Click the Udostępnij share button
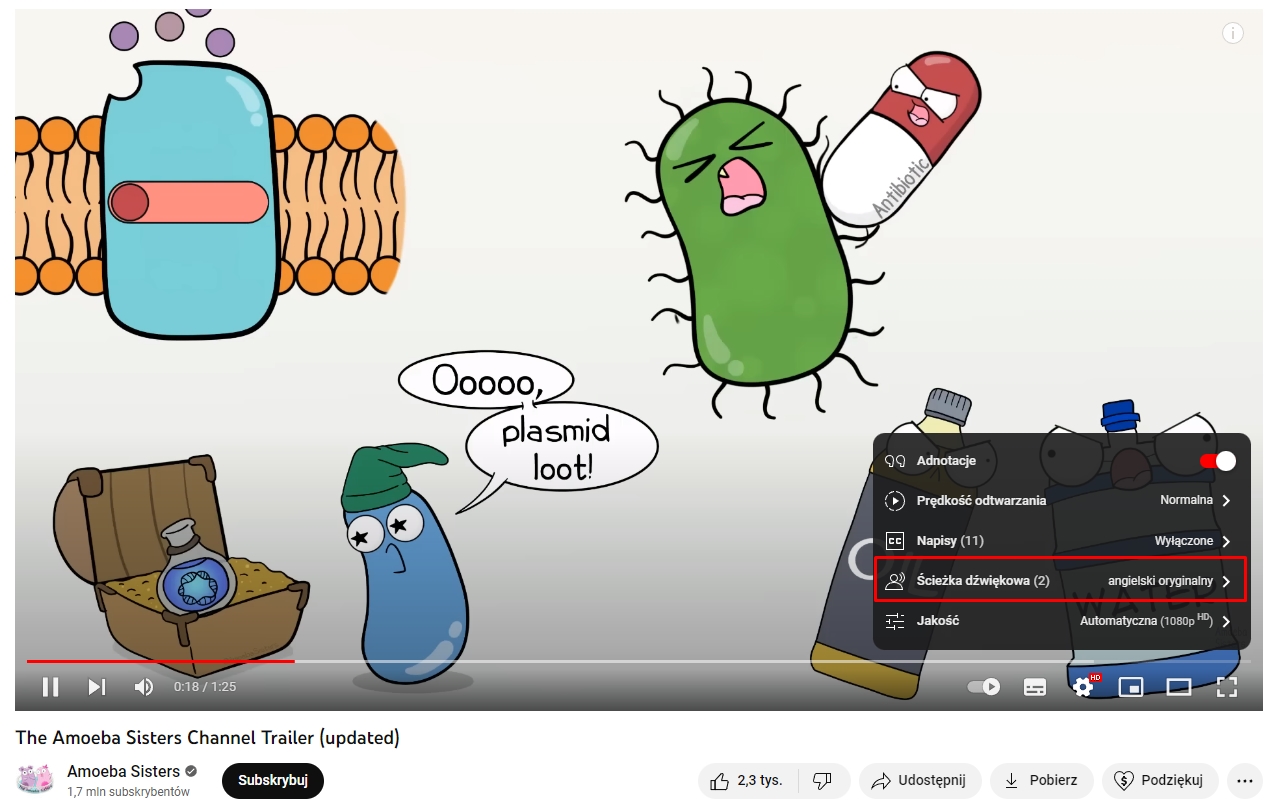 (919, 781)
